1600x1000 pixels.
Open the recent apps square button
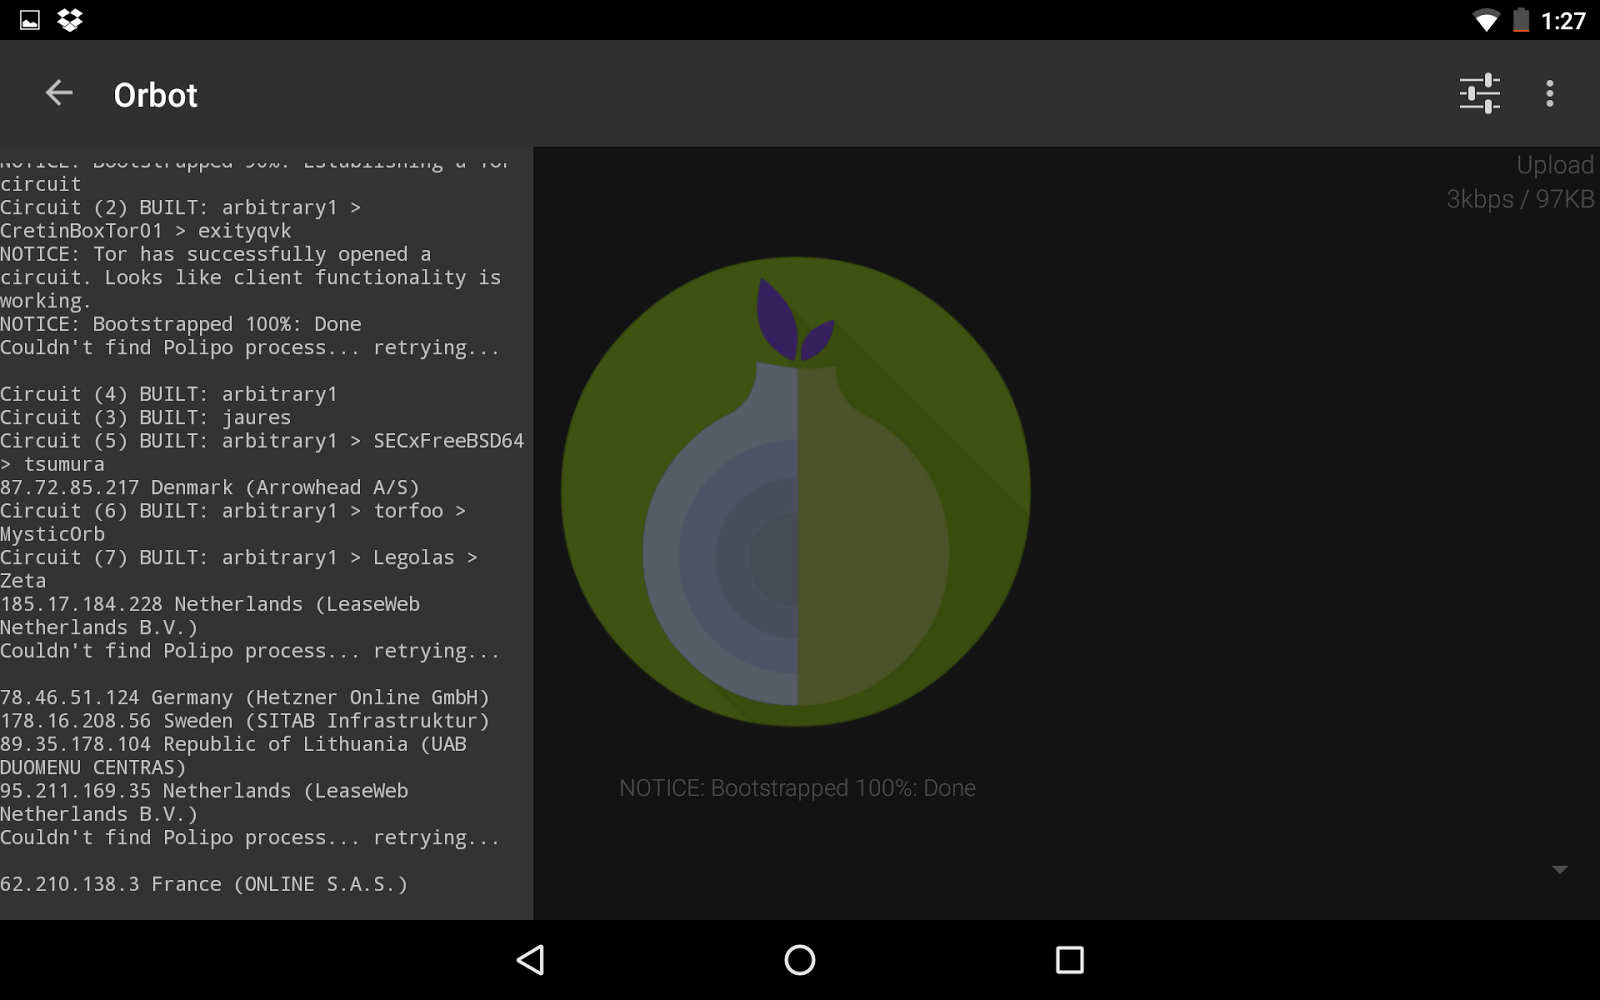(x=1070, y=960)
